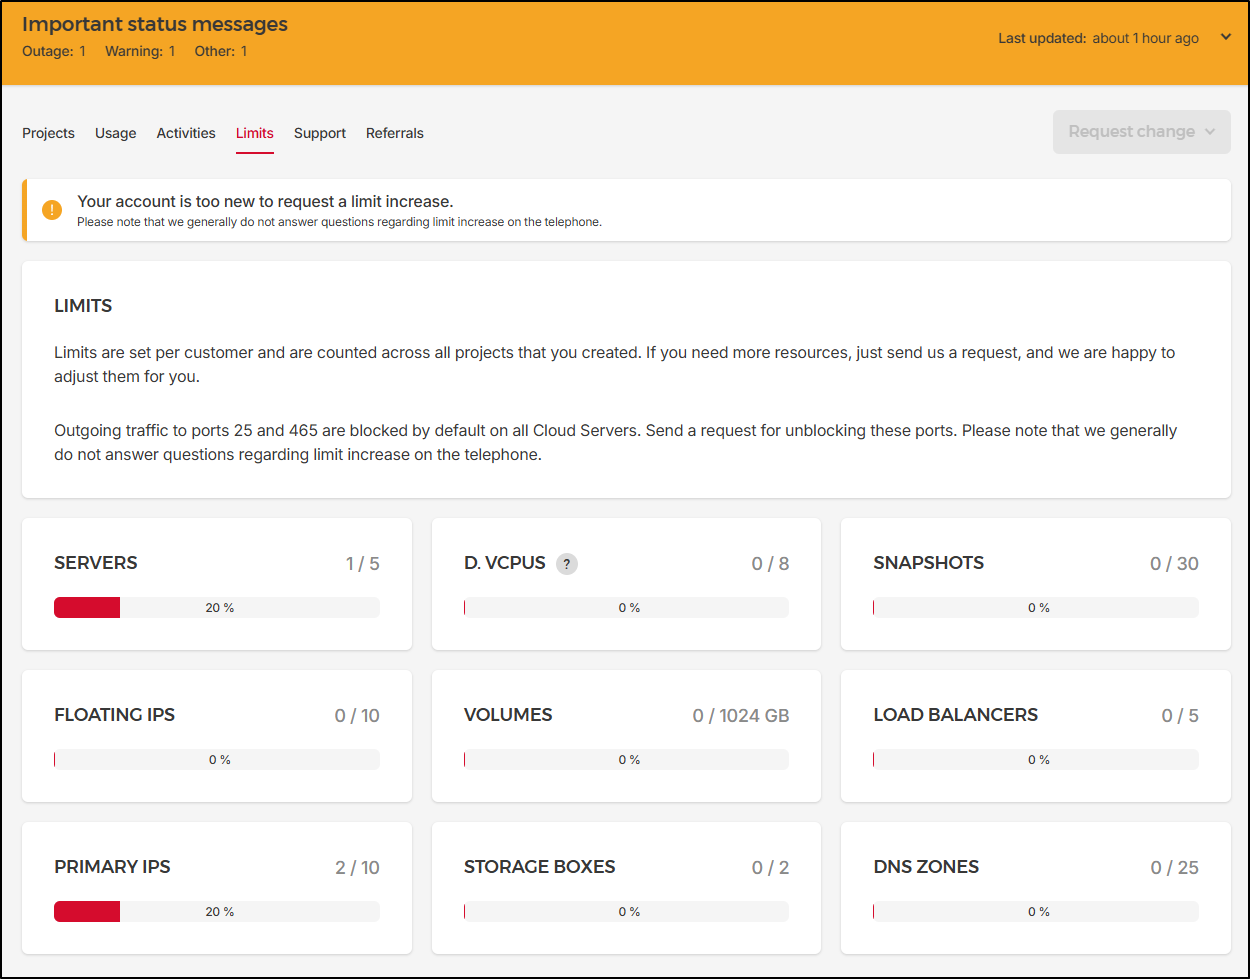Open the Usage tab
The width and height of the screenshot is (1250, 979).
coord(116,133)
